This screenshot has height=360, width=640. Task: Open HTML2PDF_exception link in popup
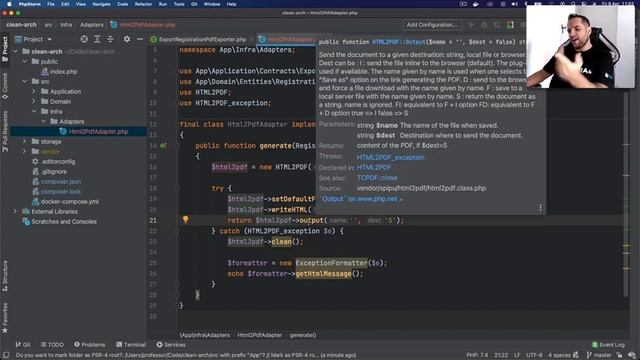(x=390, y=157)
